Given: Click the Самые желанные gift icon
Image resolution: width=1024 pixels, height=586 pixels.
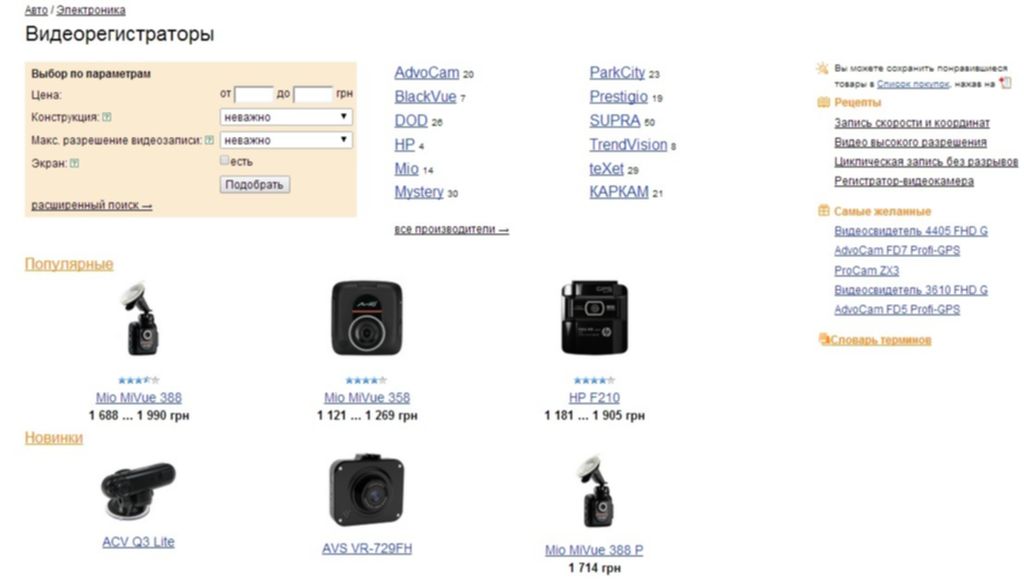Looking at the screenshot, I should click(824, 211).
